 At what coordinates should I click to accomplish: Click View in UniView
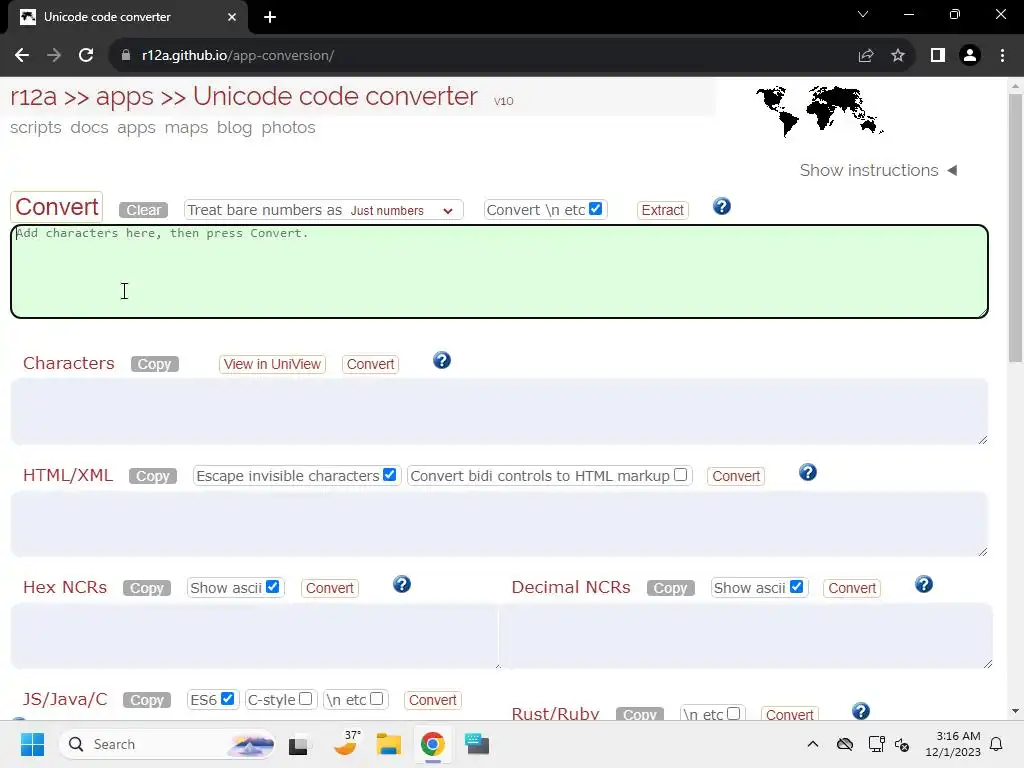click(x=272, y=364)
